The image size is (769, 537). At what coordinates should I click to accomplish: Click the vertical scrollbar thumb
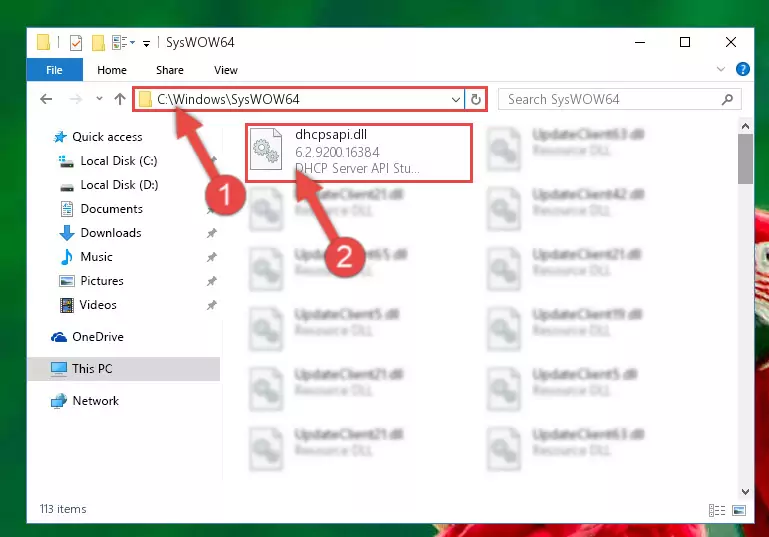point(745,159)
